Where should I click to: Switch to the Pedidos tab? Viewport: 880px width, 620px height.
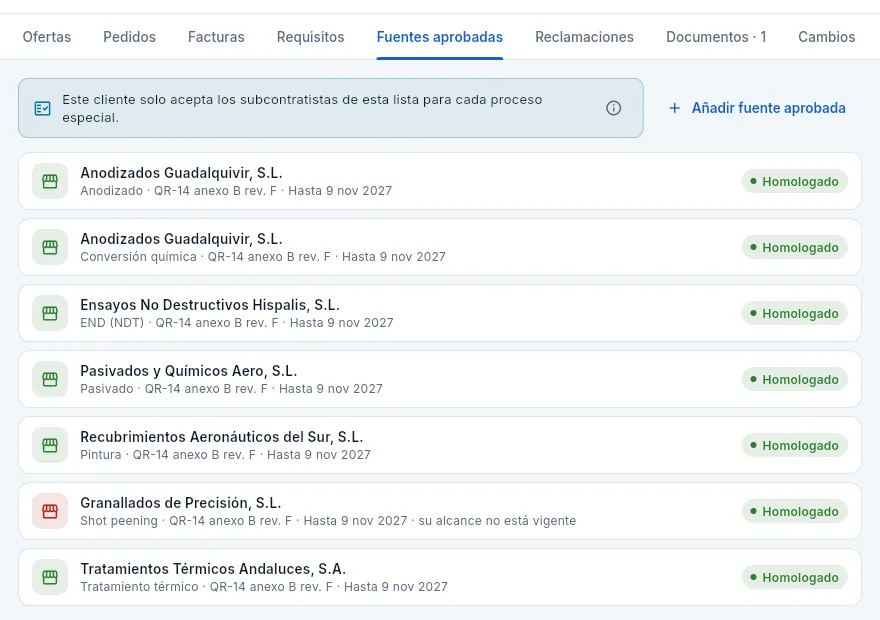[x=130, y=37]
